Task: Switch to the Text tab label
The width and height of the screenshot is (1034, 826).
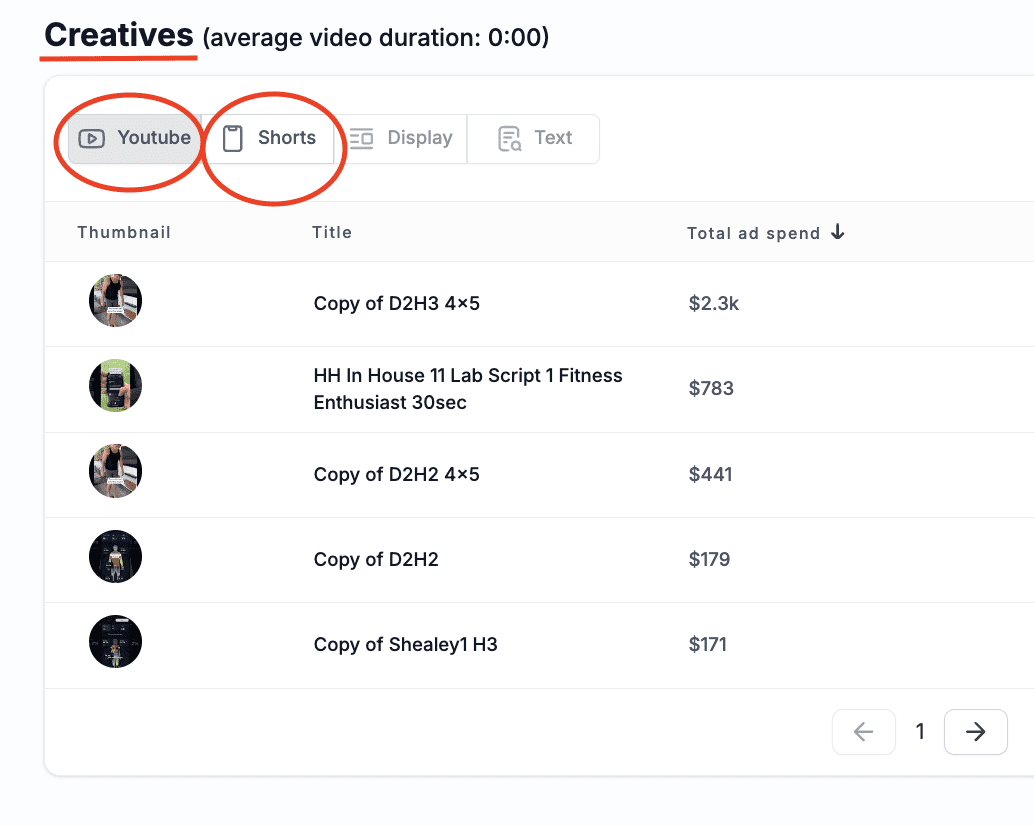Action: coord(553,138)
